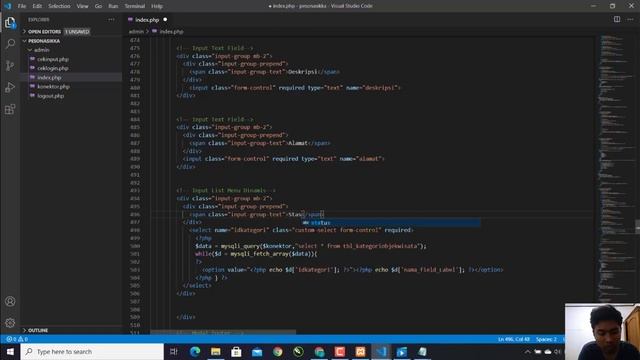This screenshot has height=360, width=640.
Task: Open cekinput.php in the explorer
Action: tap(53, 59)
